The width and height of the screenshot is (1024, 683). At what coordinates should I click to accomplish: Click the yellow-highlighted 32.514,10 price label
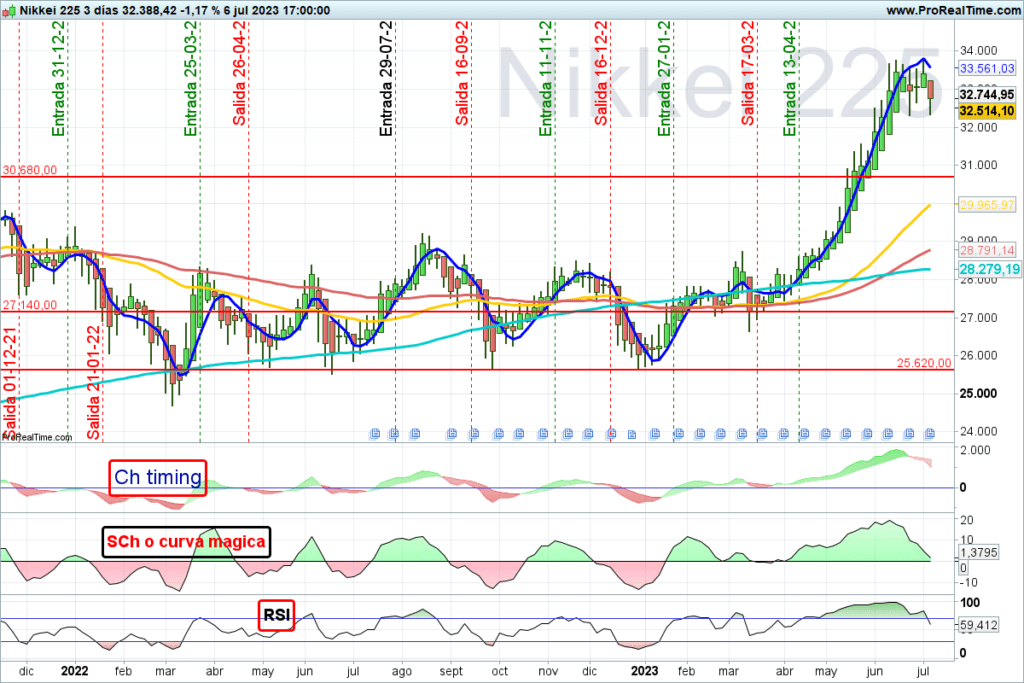tap(987, 111)
